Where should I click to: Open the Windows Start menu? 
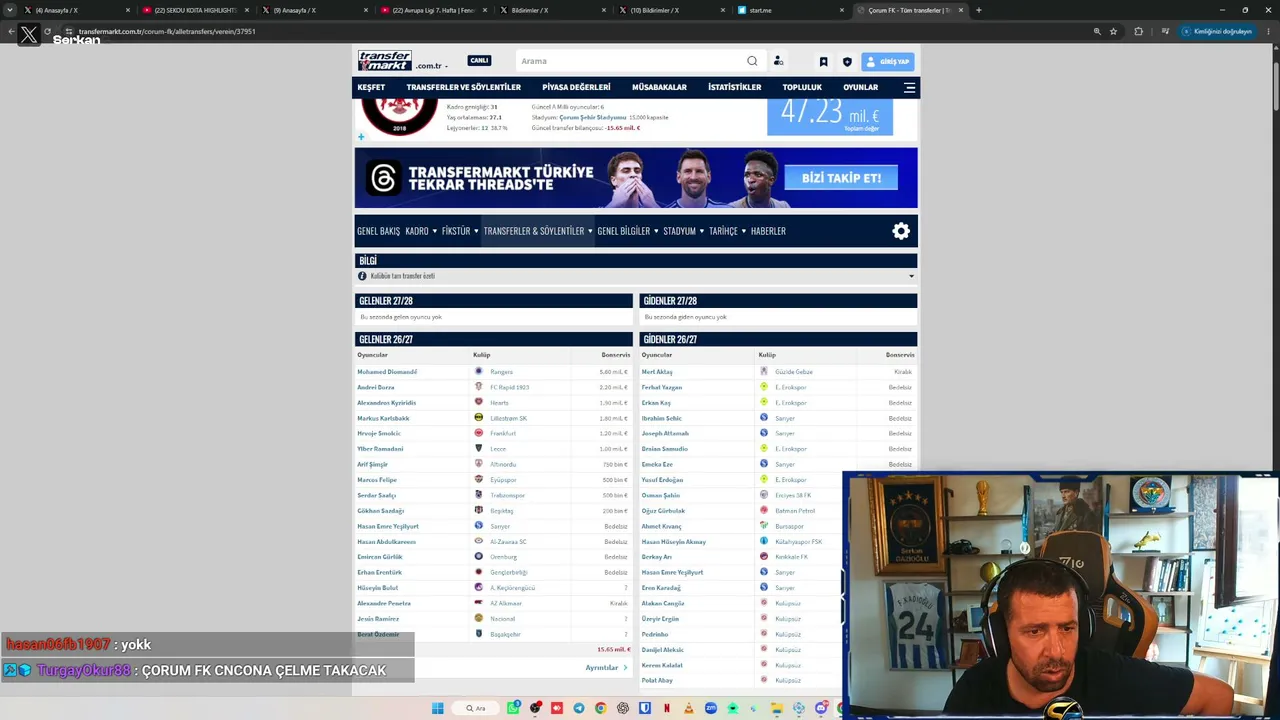click(437, 708)
